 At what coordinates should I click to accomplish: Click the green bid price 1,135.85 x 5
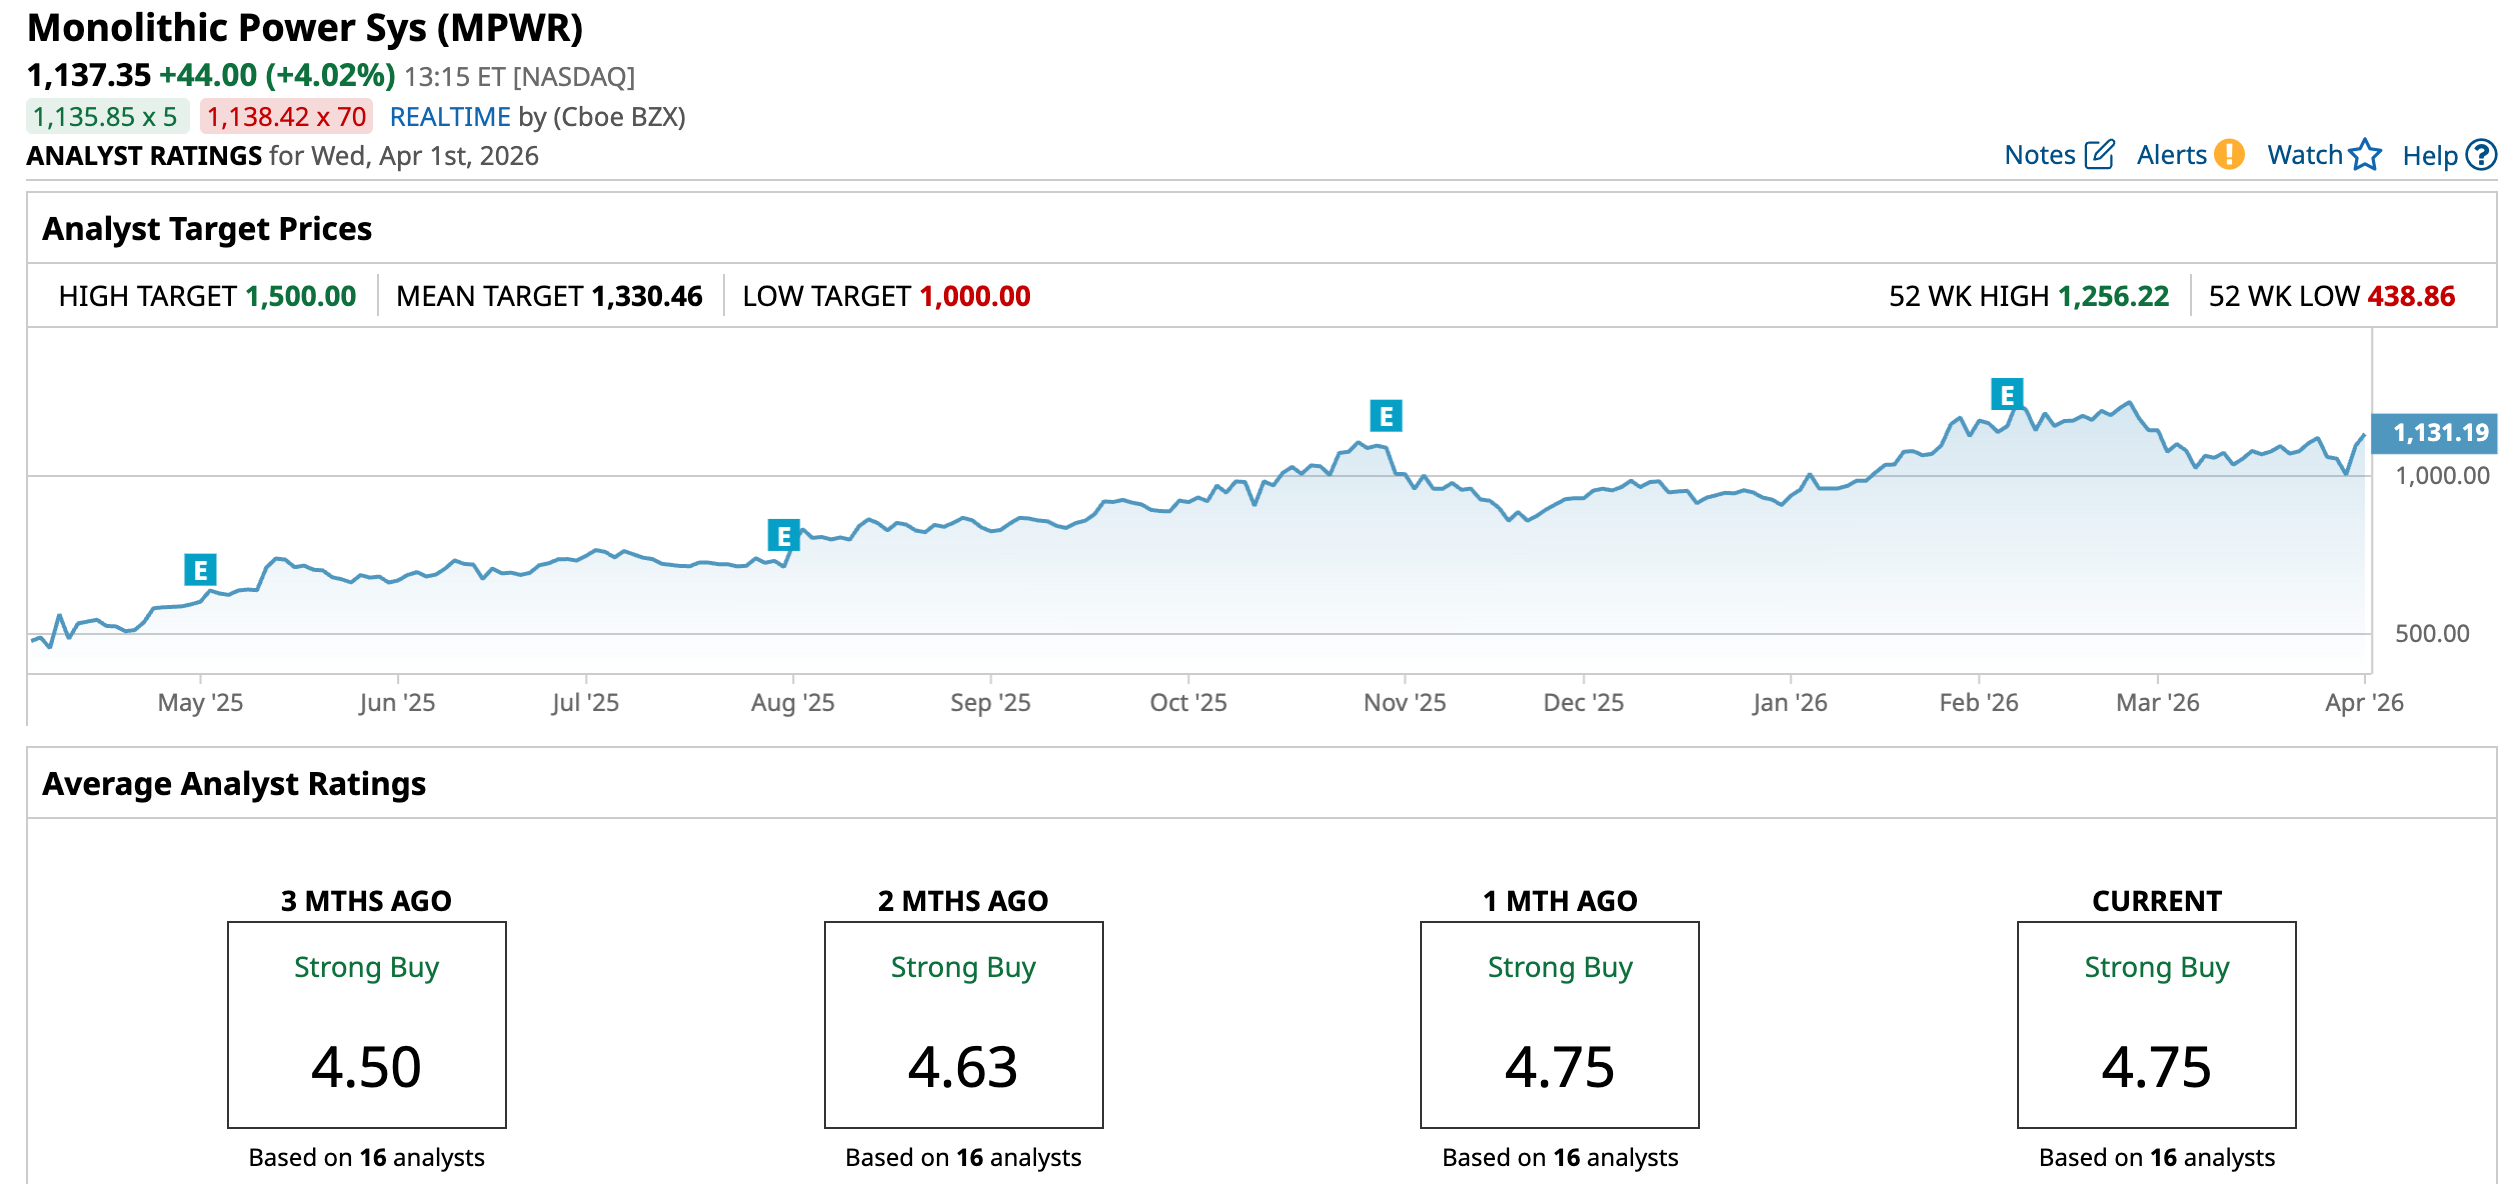[x=106, y=117]
